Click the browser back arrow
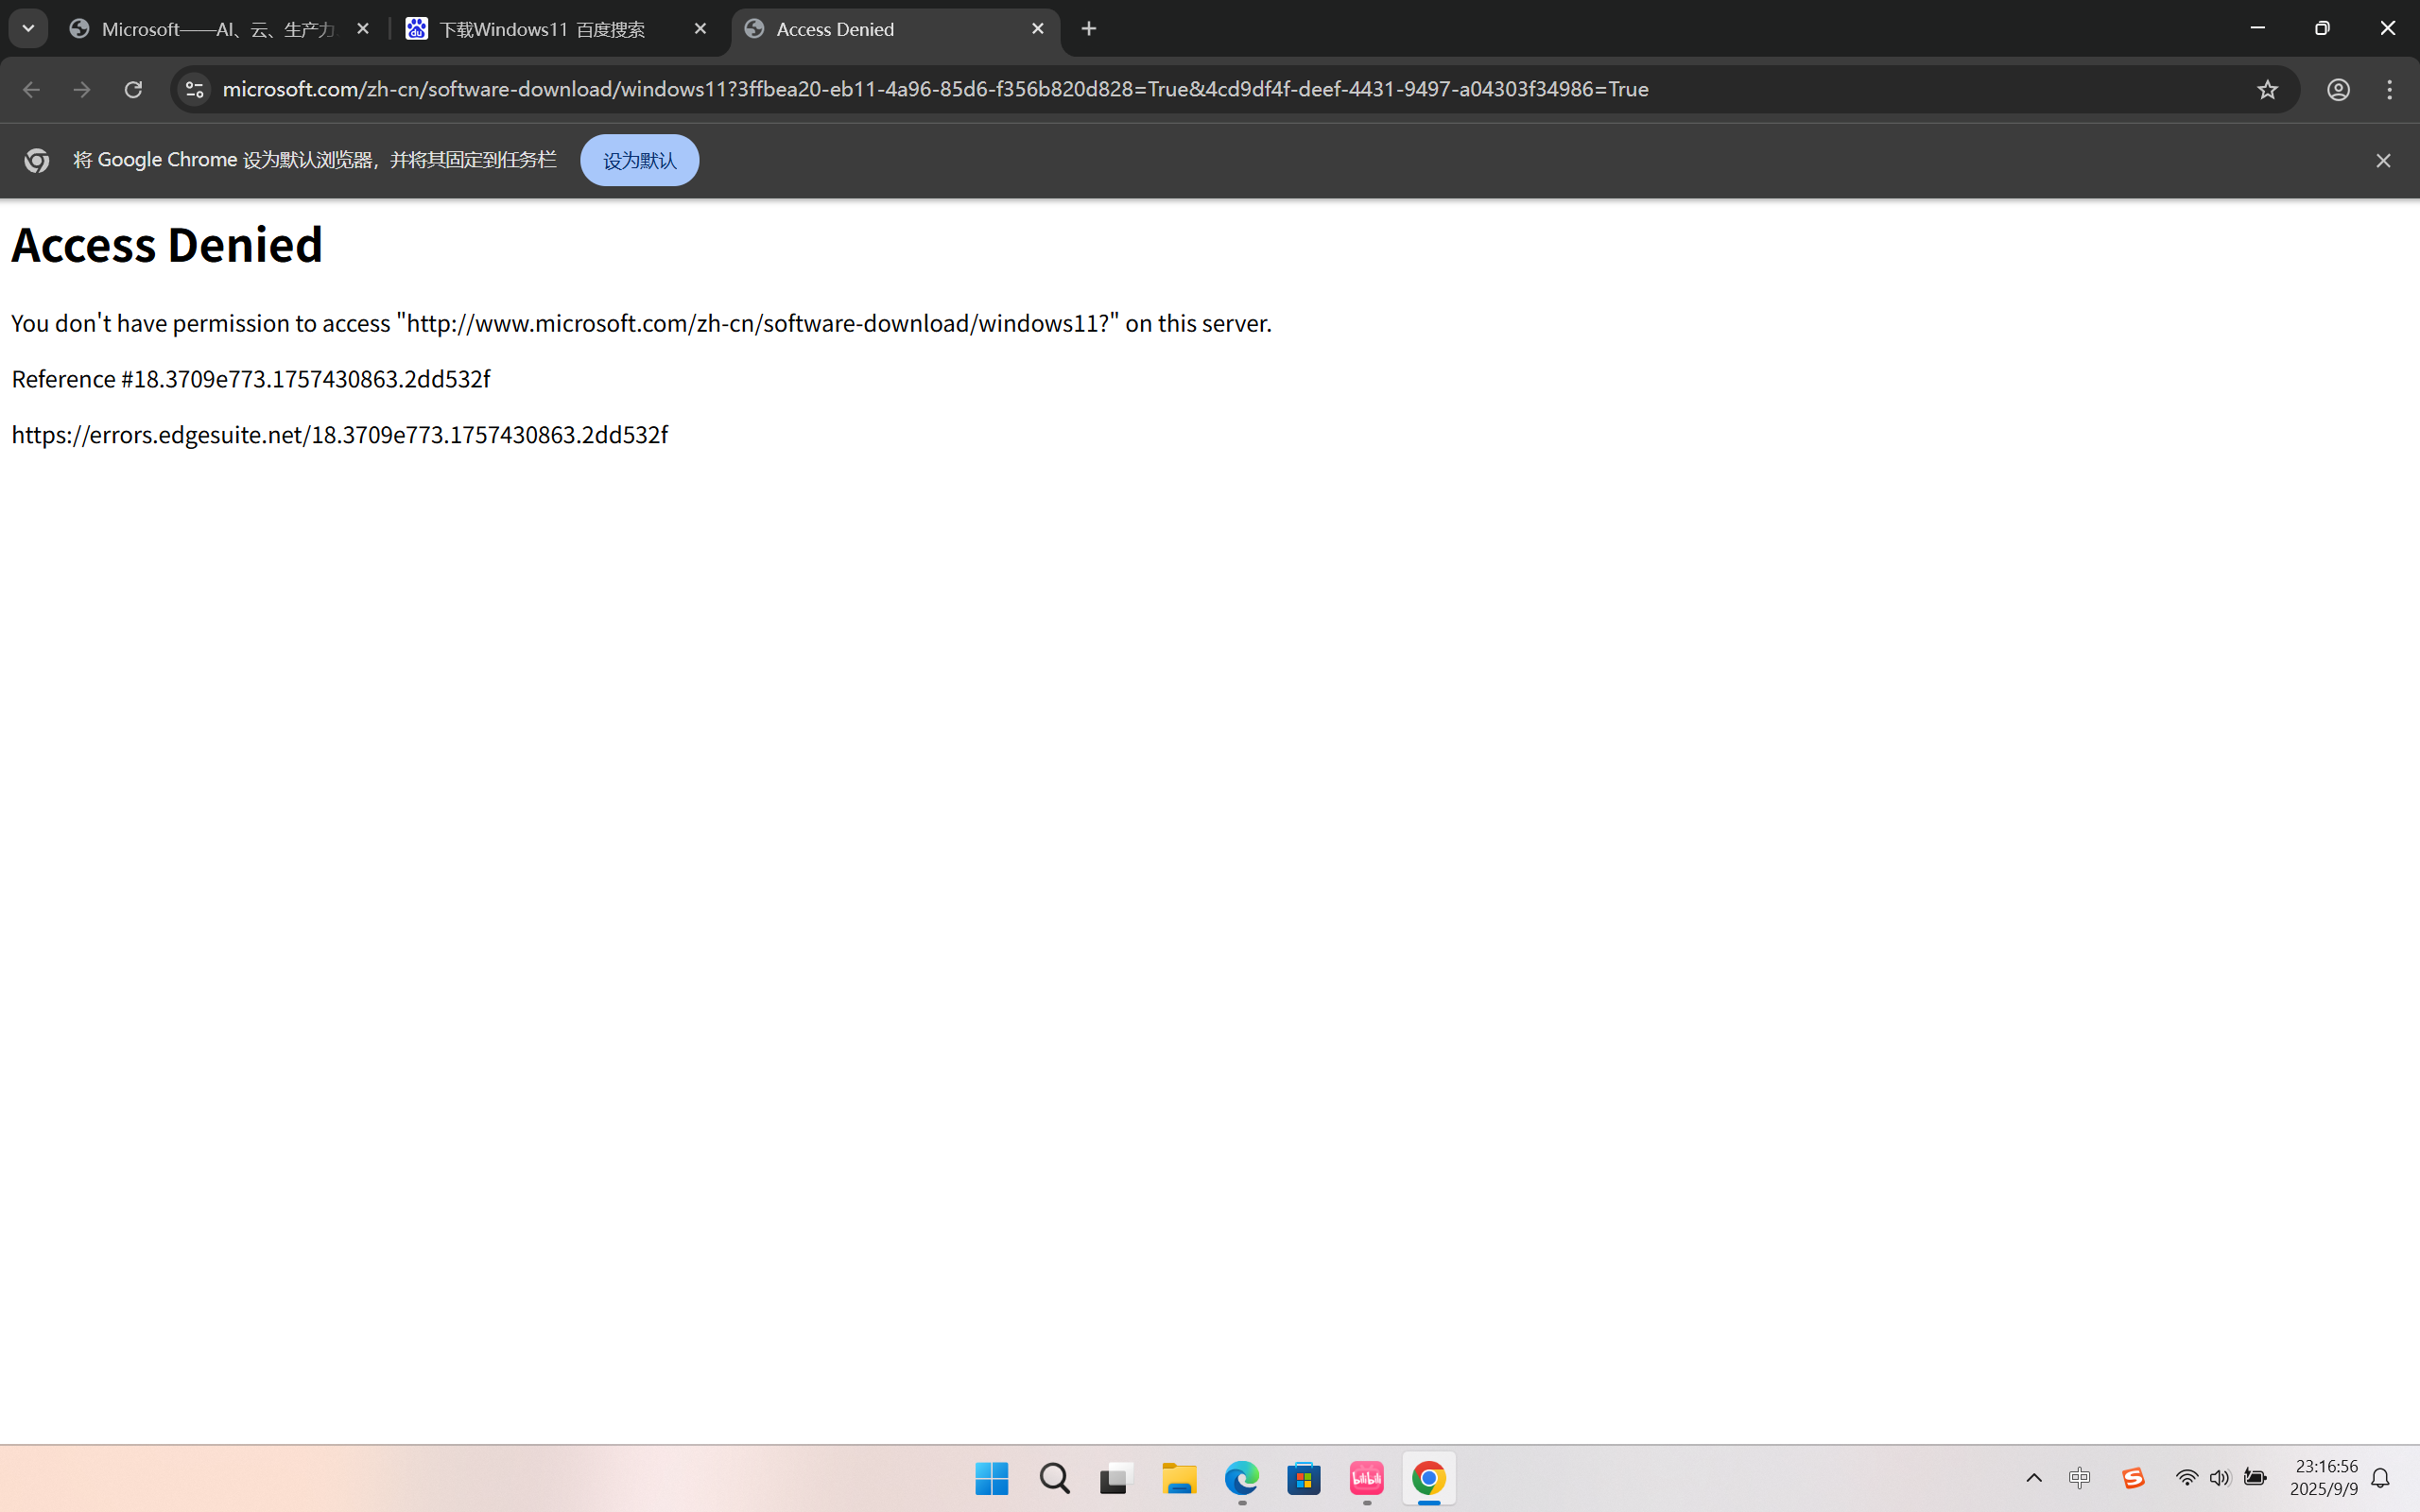2420x1512 pixels. 31,89
